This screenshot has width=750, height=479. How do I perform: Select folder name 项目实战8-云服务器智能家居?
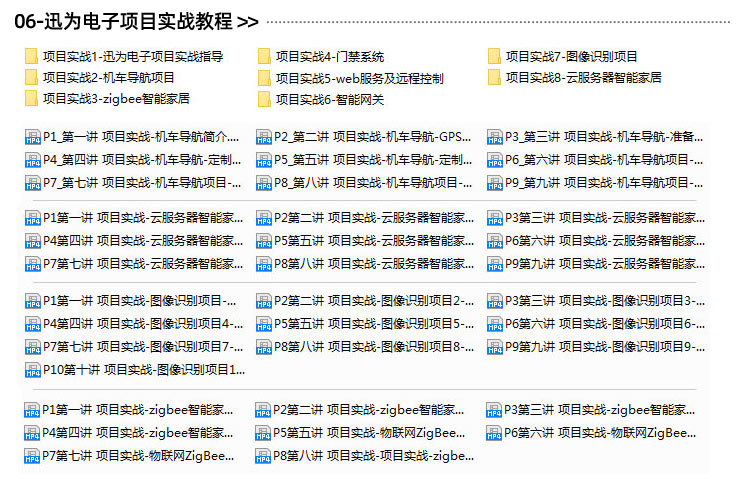(x=584, y=78)
